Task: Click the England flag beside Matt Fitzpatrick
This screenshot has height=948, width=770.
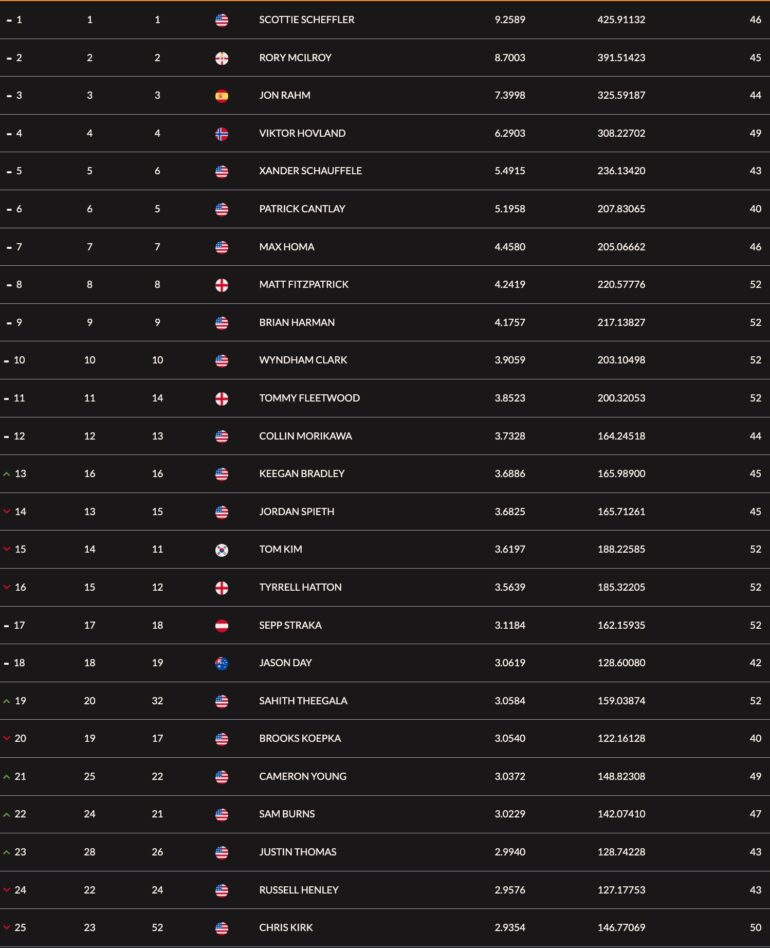Action: point(222,285)
